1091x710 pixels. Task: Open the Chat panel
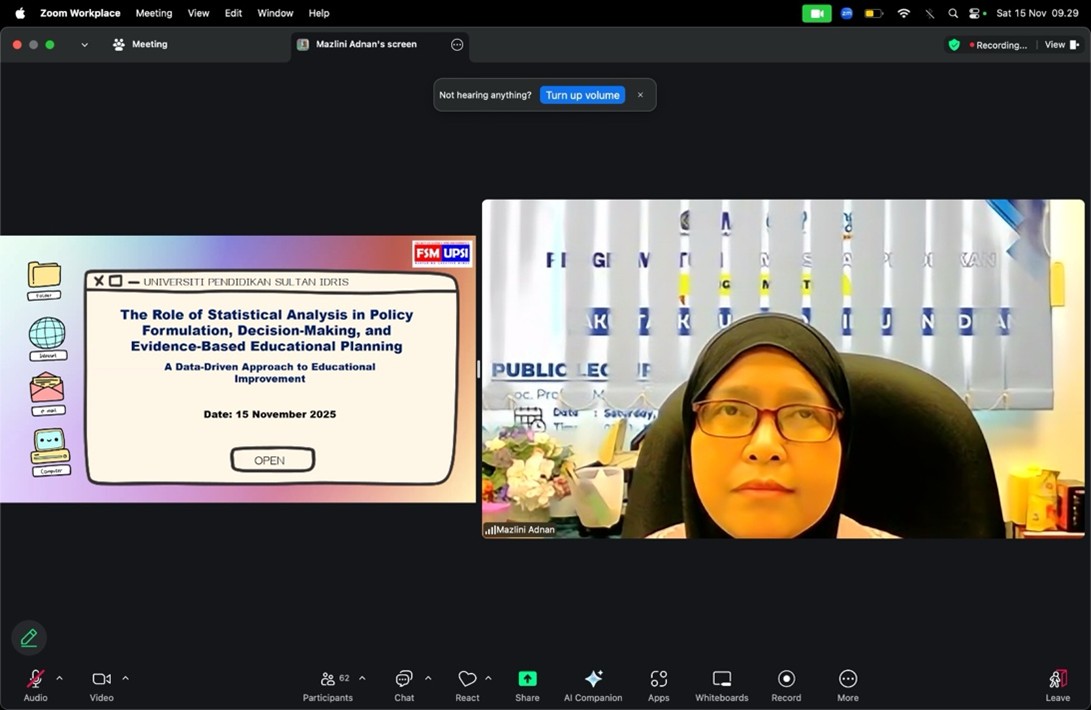click(404, 685)
